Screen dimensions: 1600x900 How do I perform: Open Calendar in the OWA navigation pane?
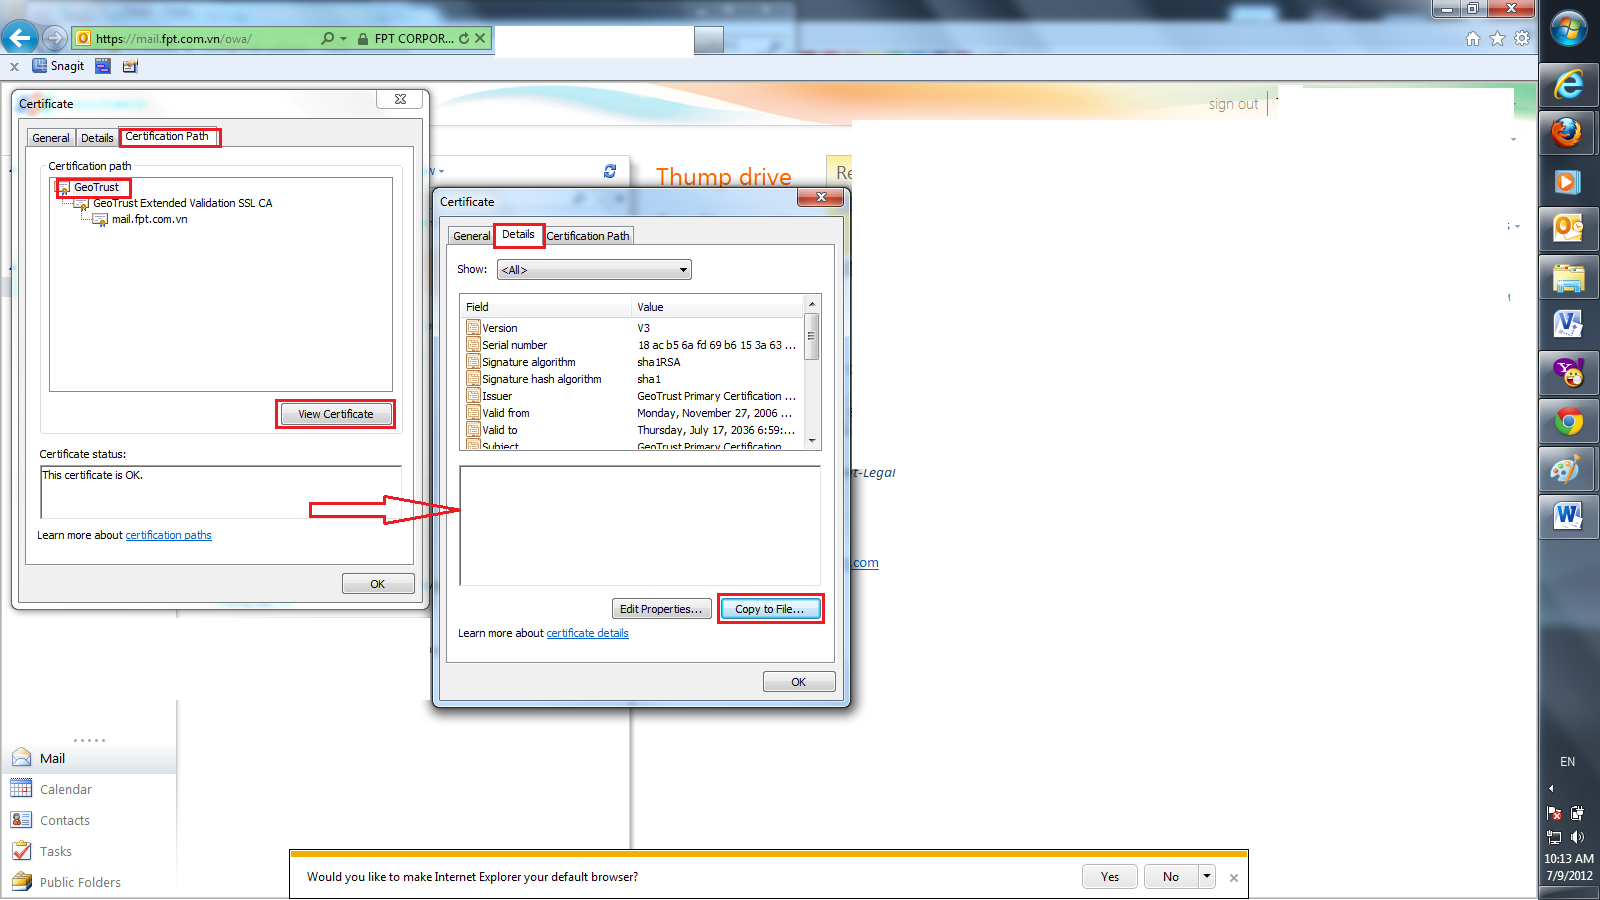click(x=89, y=789)
